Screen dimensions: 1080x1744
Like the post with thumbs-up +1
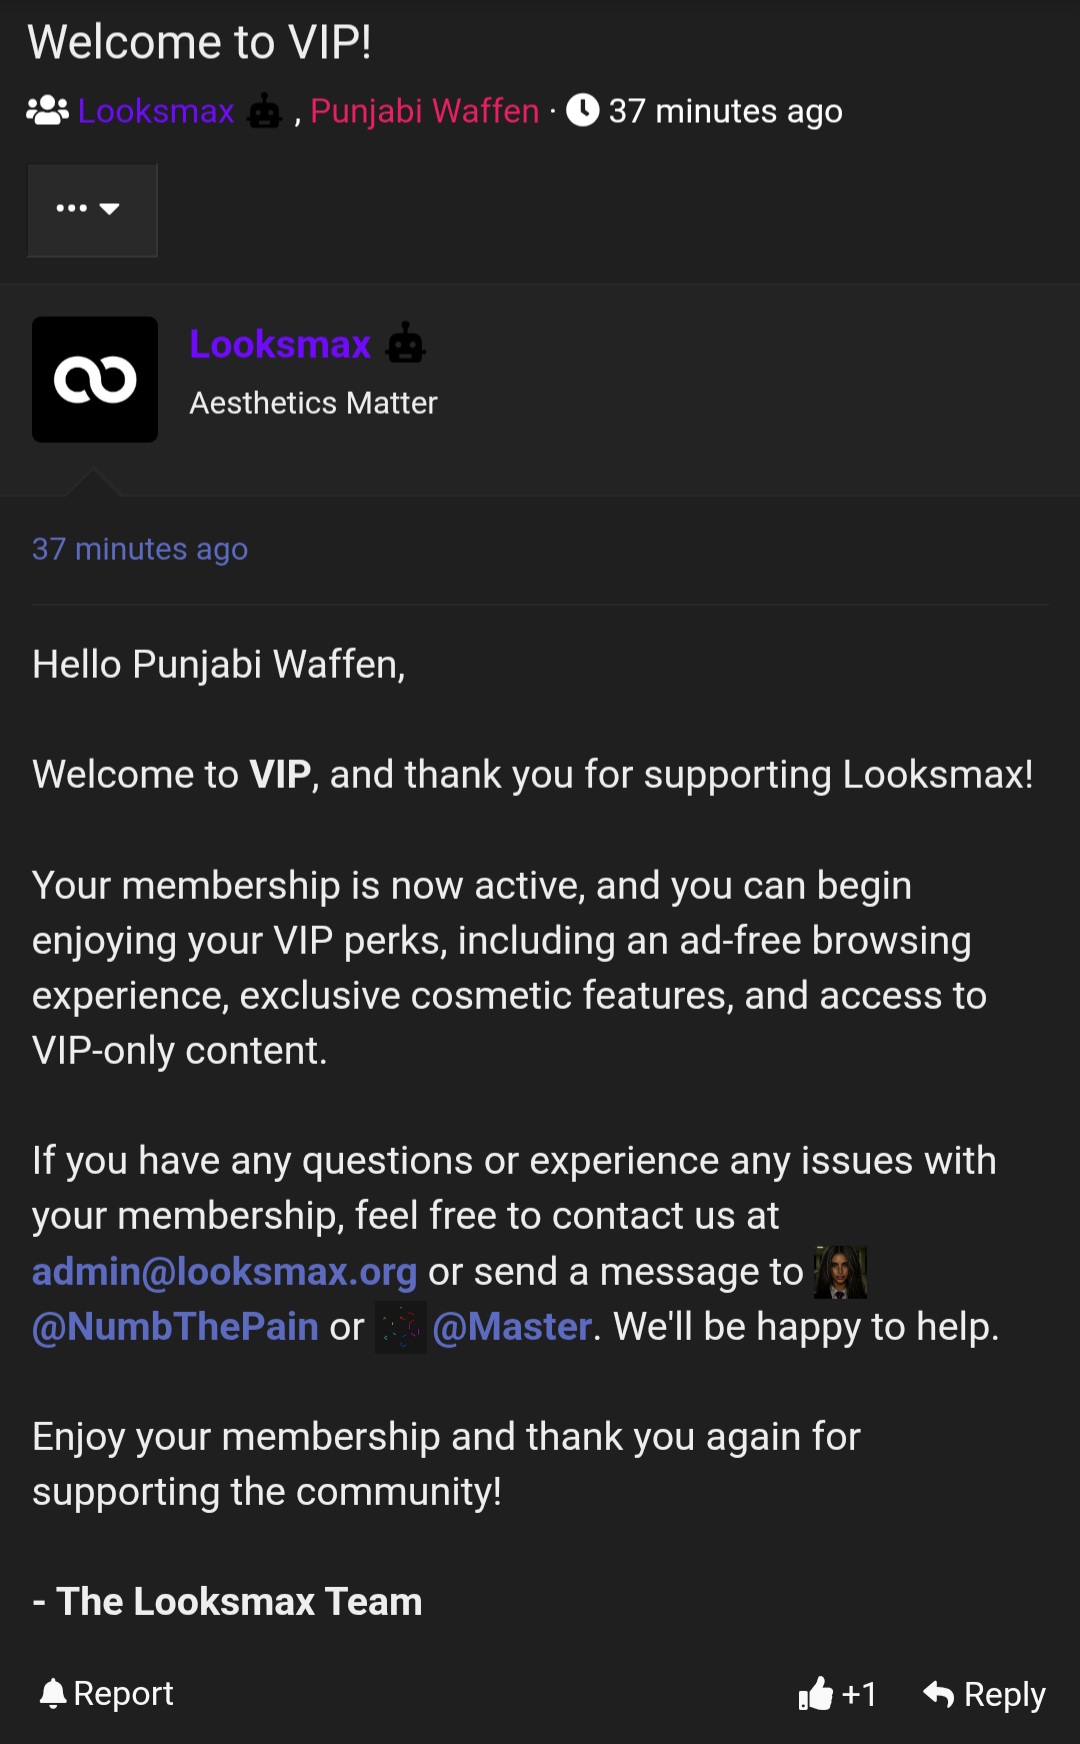(838, 1694)
